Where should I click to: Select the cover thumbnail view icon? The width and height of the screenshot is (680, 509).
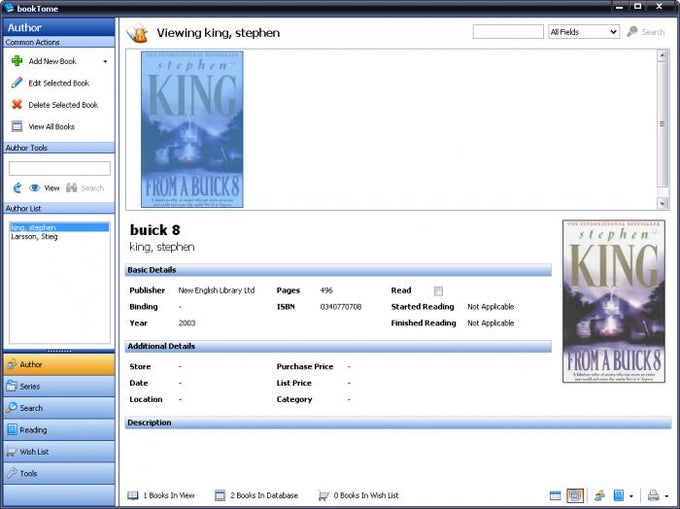(575, 495)
